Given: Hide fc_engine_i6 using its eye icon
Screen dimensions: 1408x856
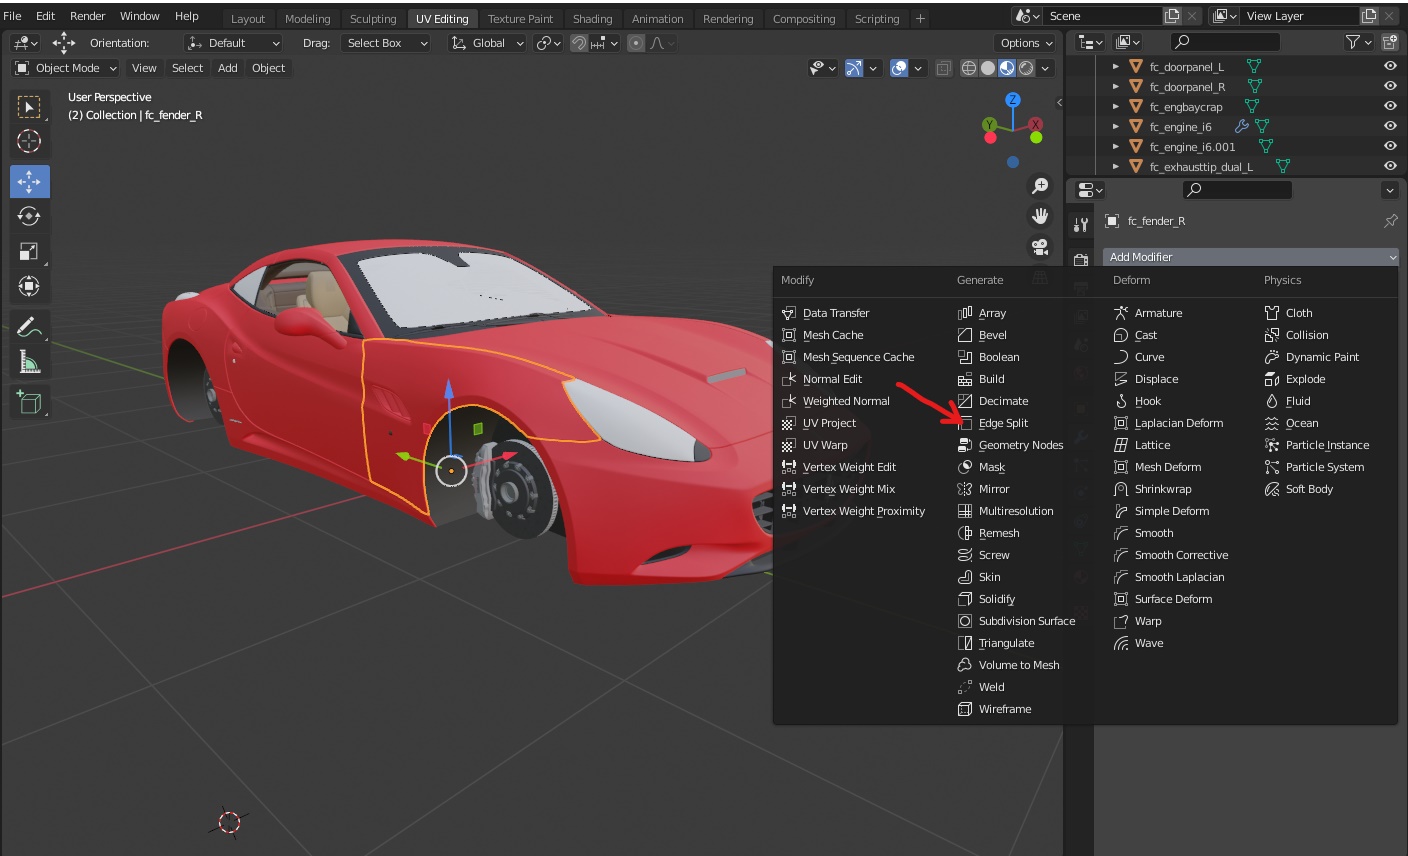Looking at the screenshot, I should click(1389, 126).
